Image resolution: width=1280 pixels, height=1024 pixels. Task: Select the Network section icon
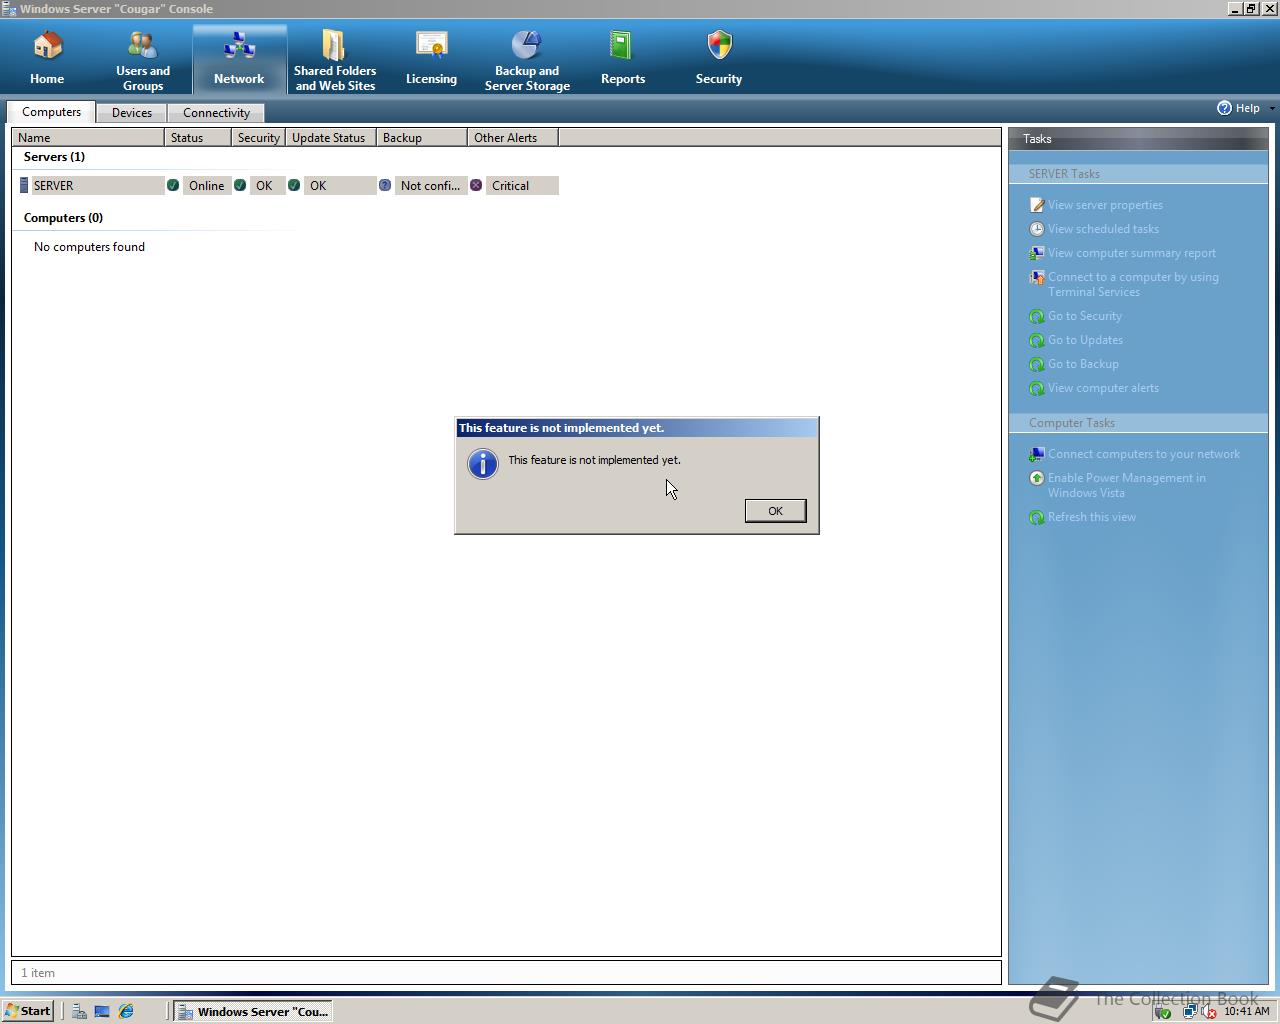tap(239, 46)
